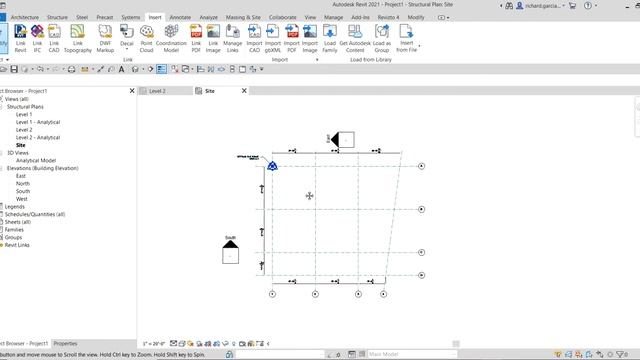640x360 pixels.
Task: Open the richard.garcia account dropdown
Action: tap(563, 6)
